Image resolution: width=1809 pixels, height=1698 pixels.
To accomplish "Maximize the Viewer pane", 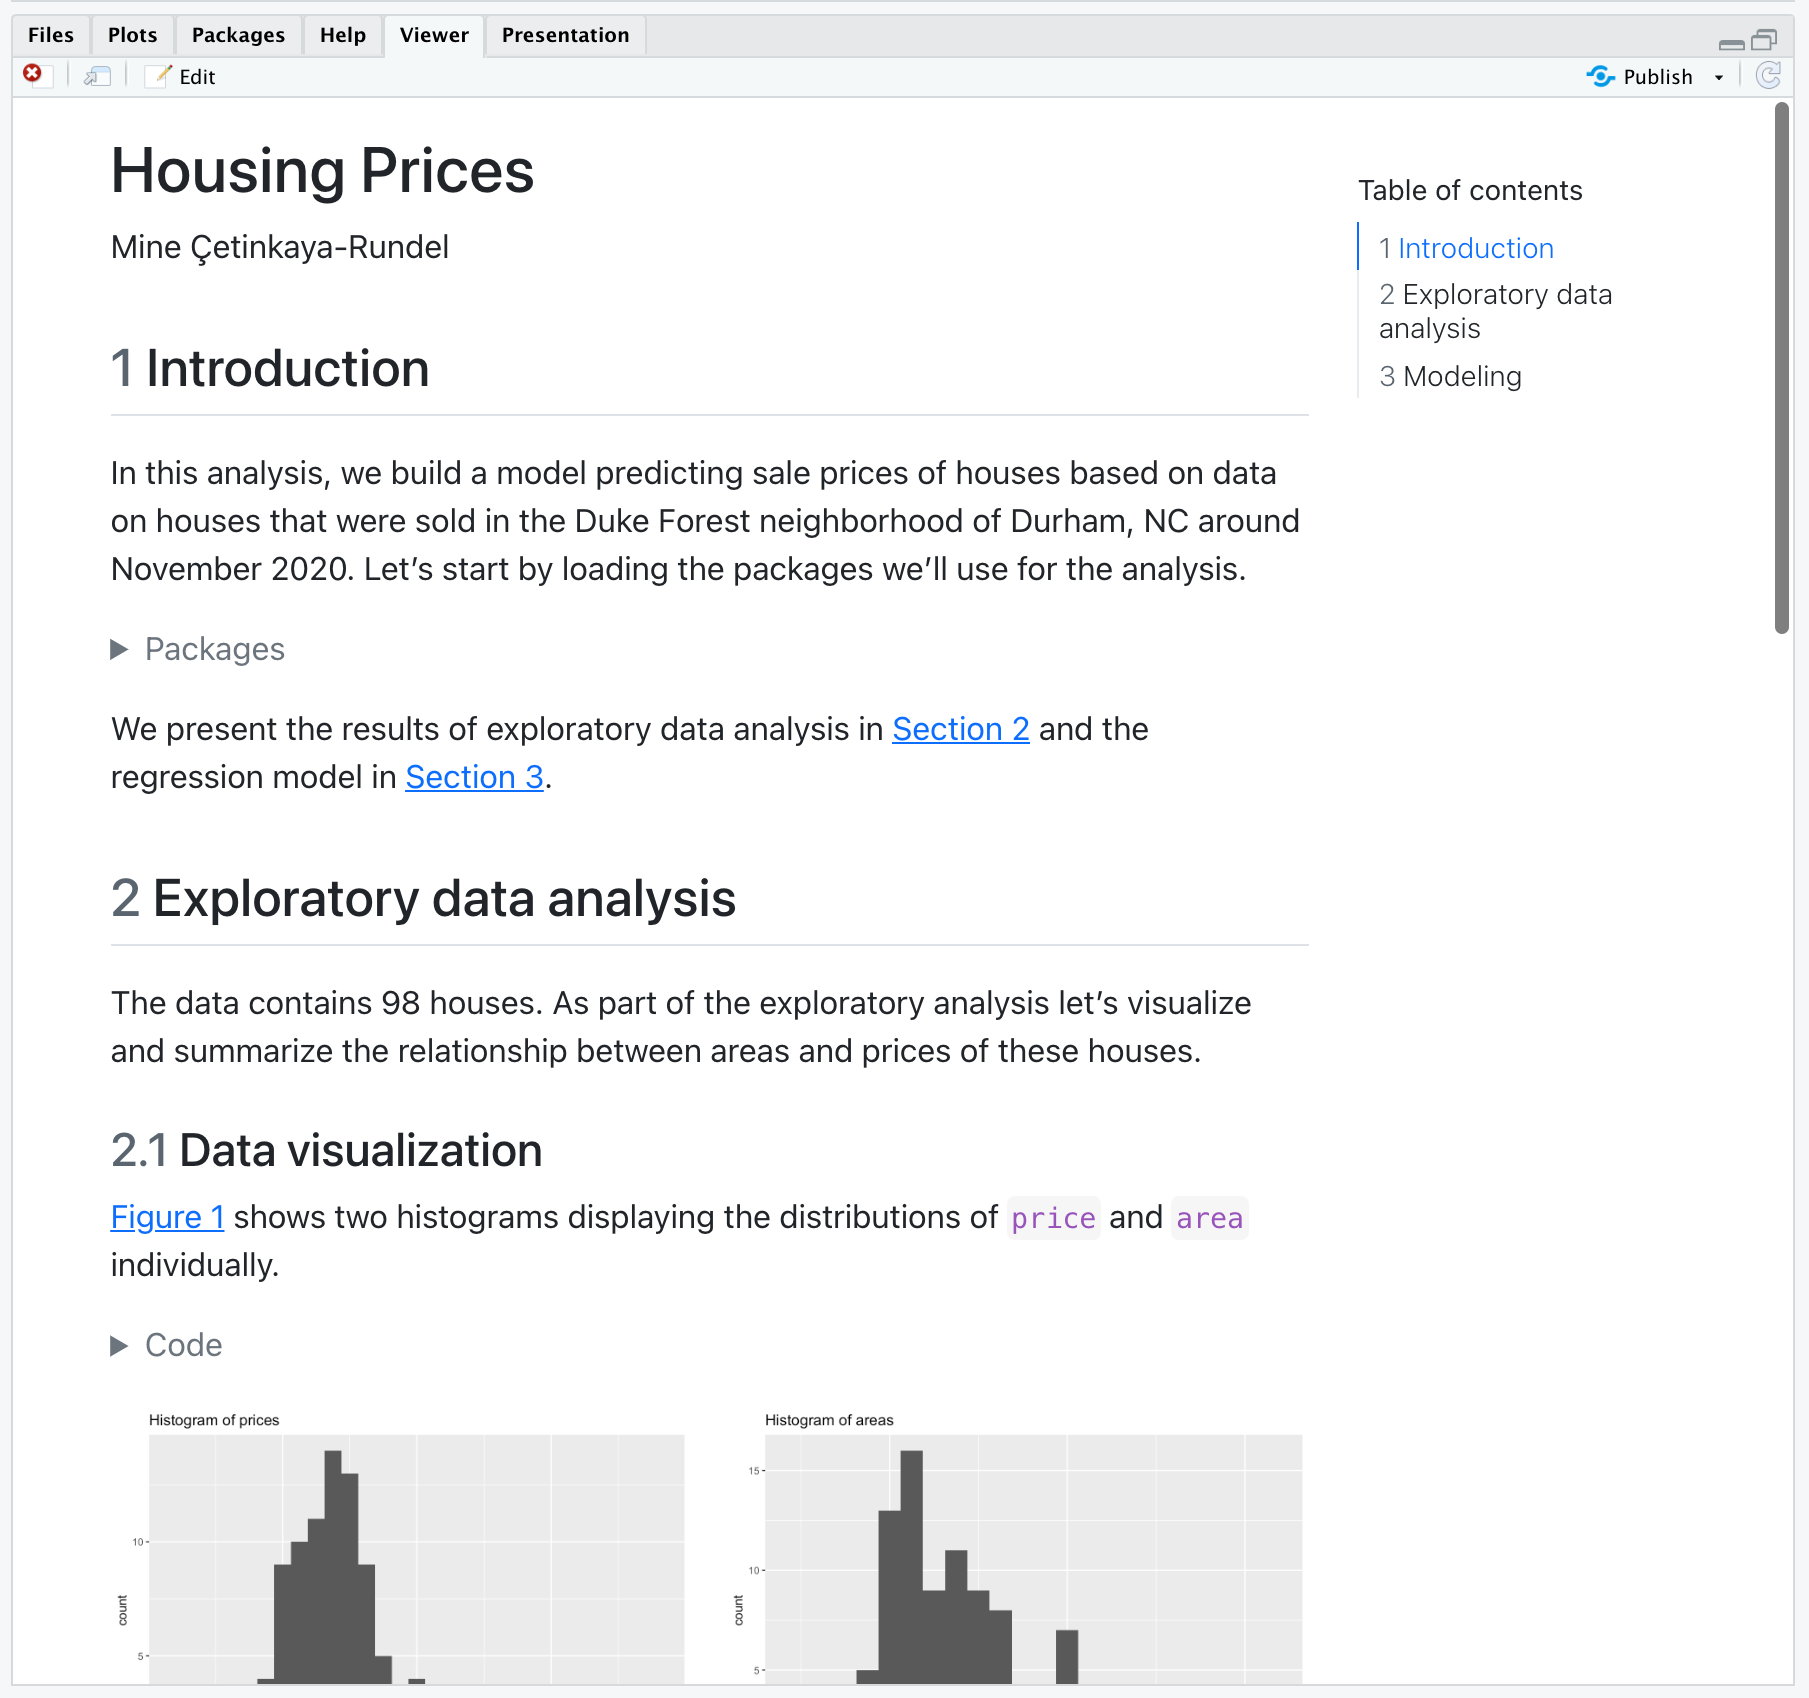I will pyautogui.click(x=1762, y=40).
